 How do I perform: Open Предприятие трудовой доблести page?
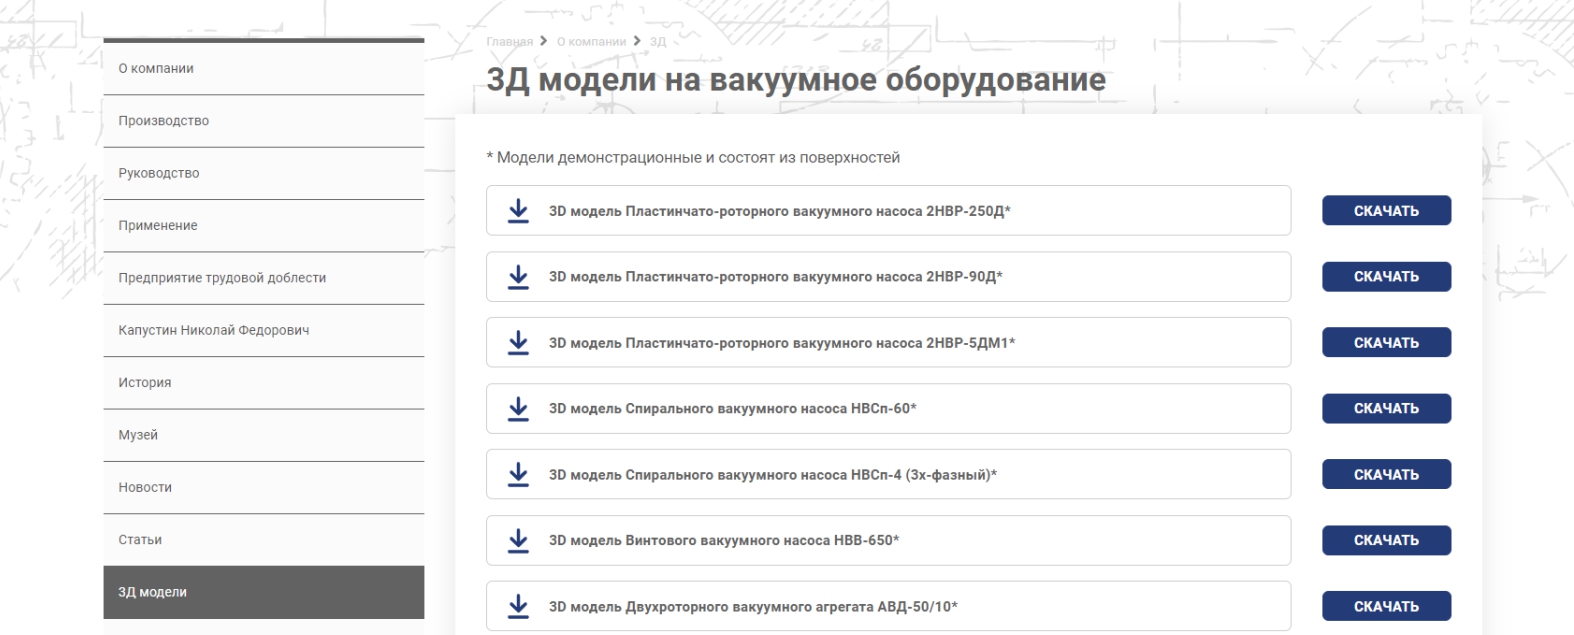(x=222, y=278)
